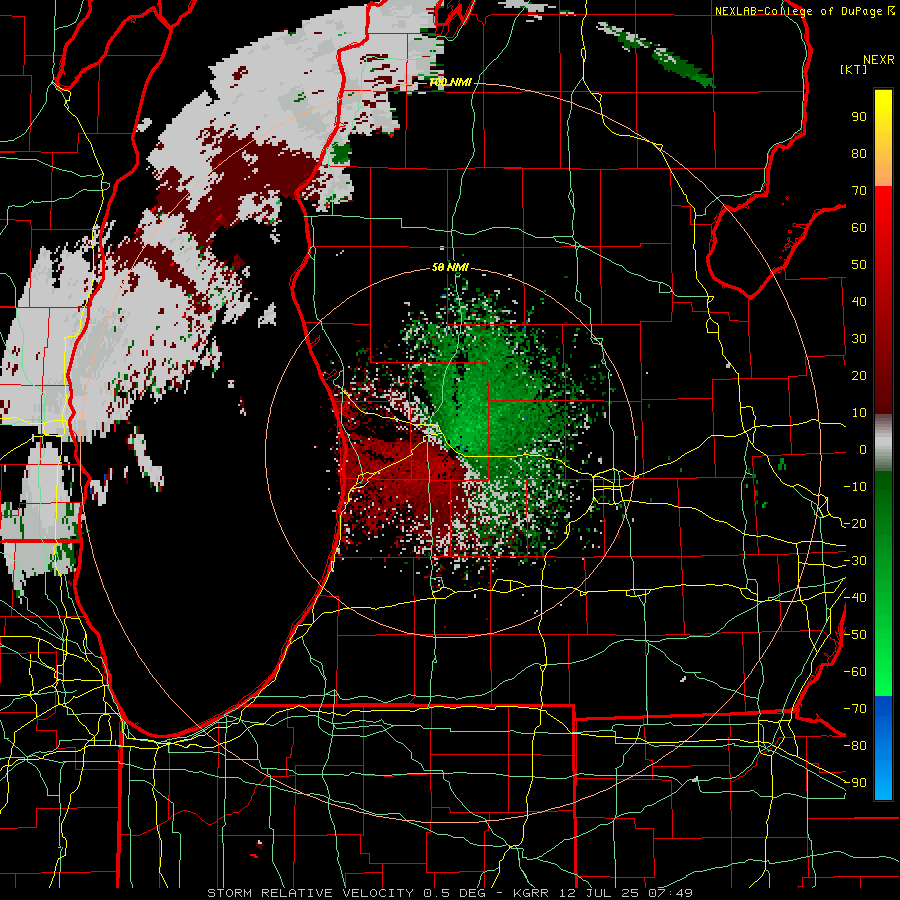Screen dimensions: 900x900
Task: Click the -70 scale value
Action: pyautogui.click(x=855, y=709)
